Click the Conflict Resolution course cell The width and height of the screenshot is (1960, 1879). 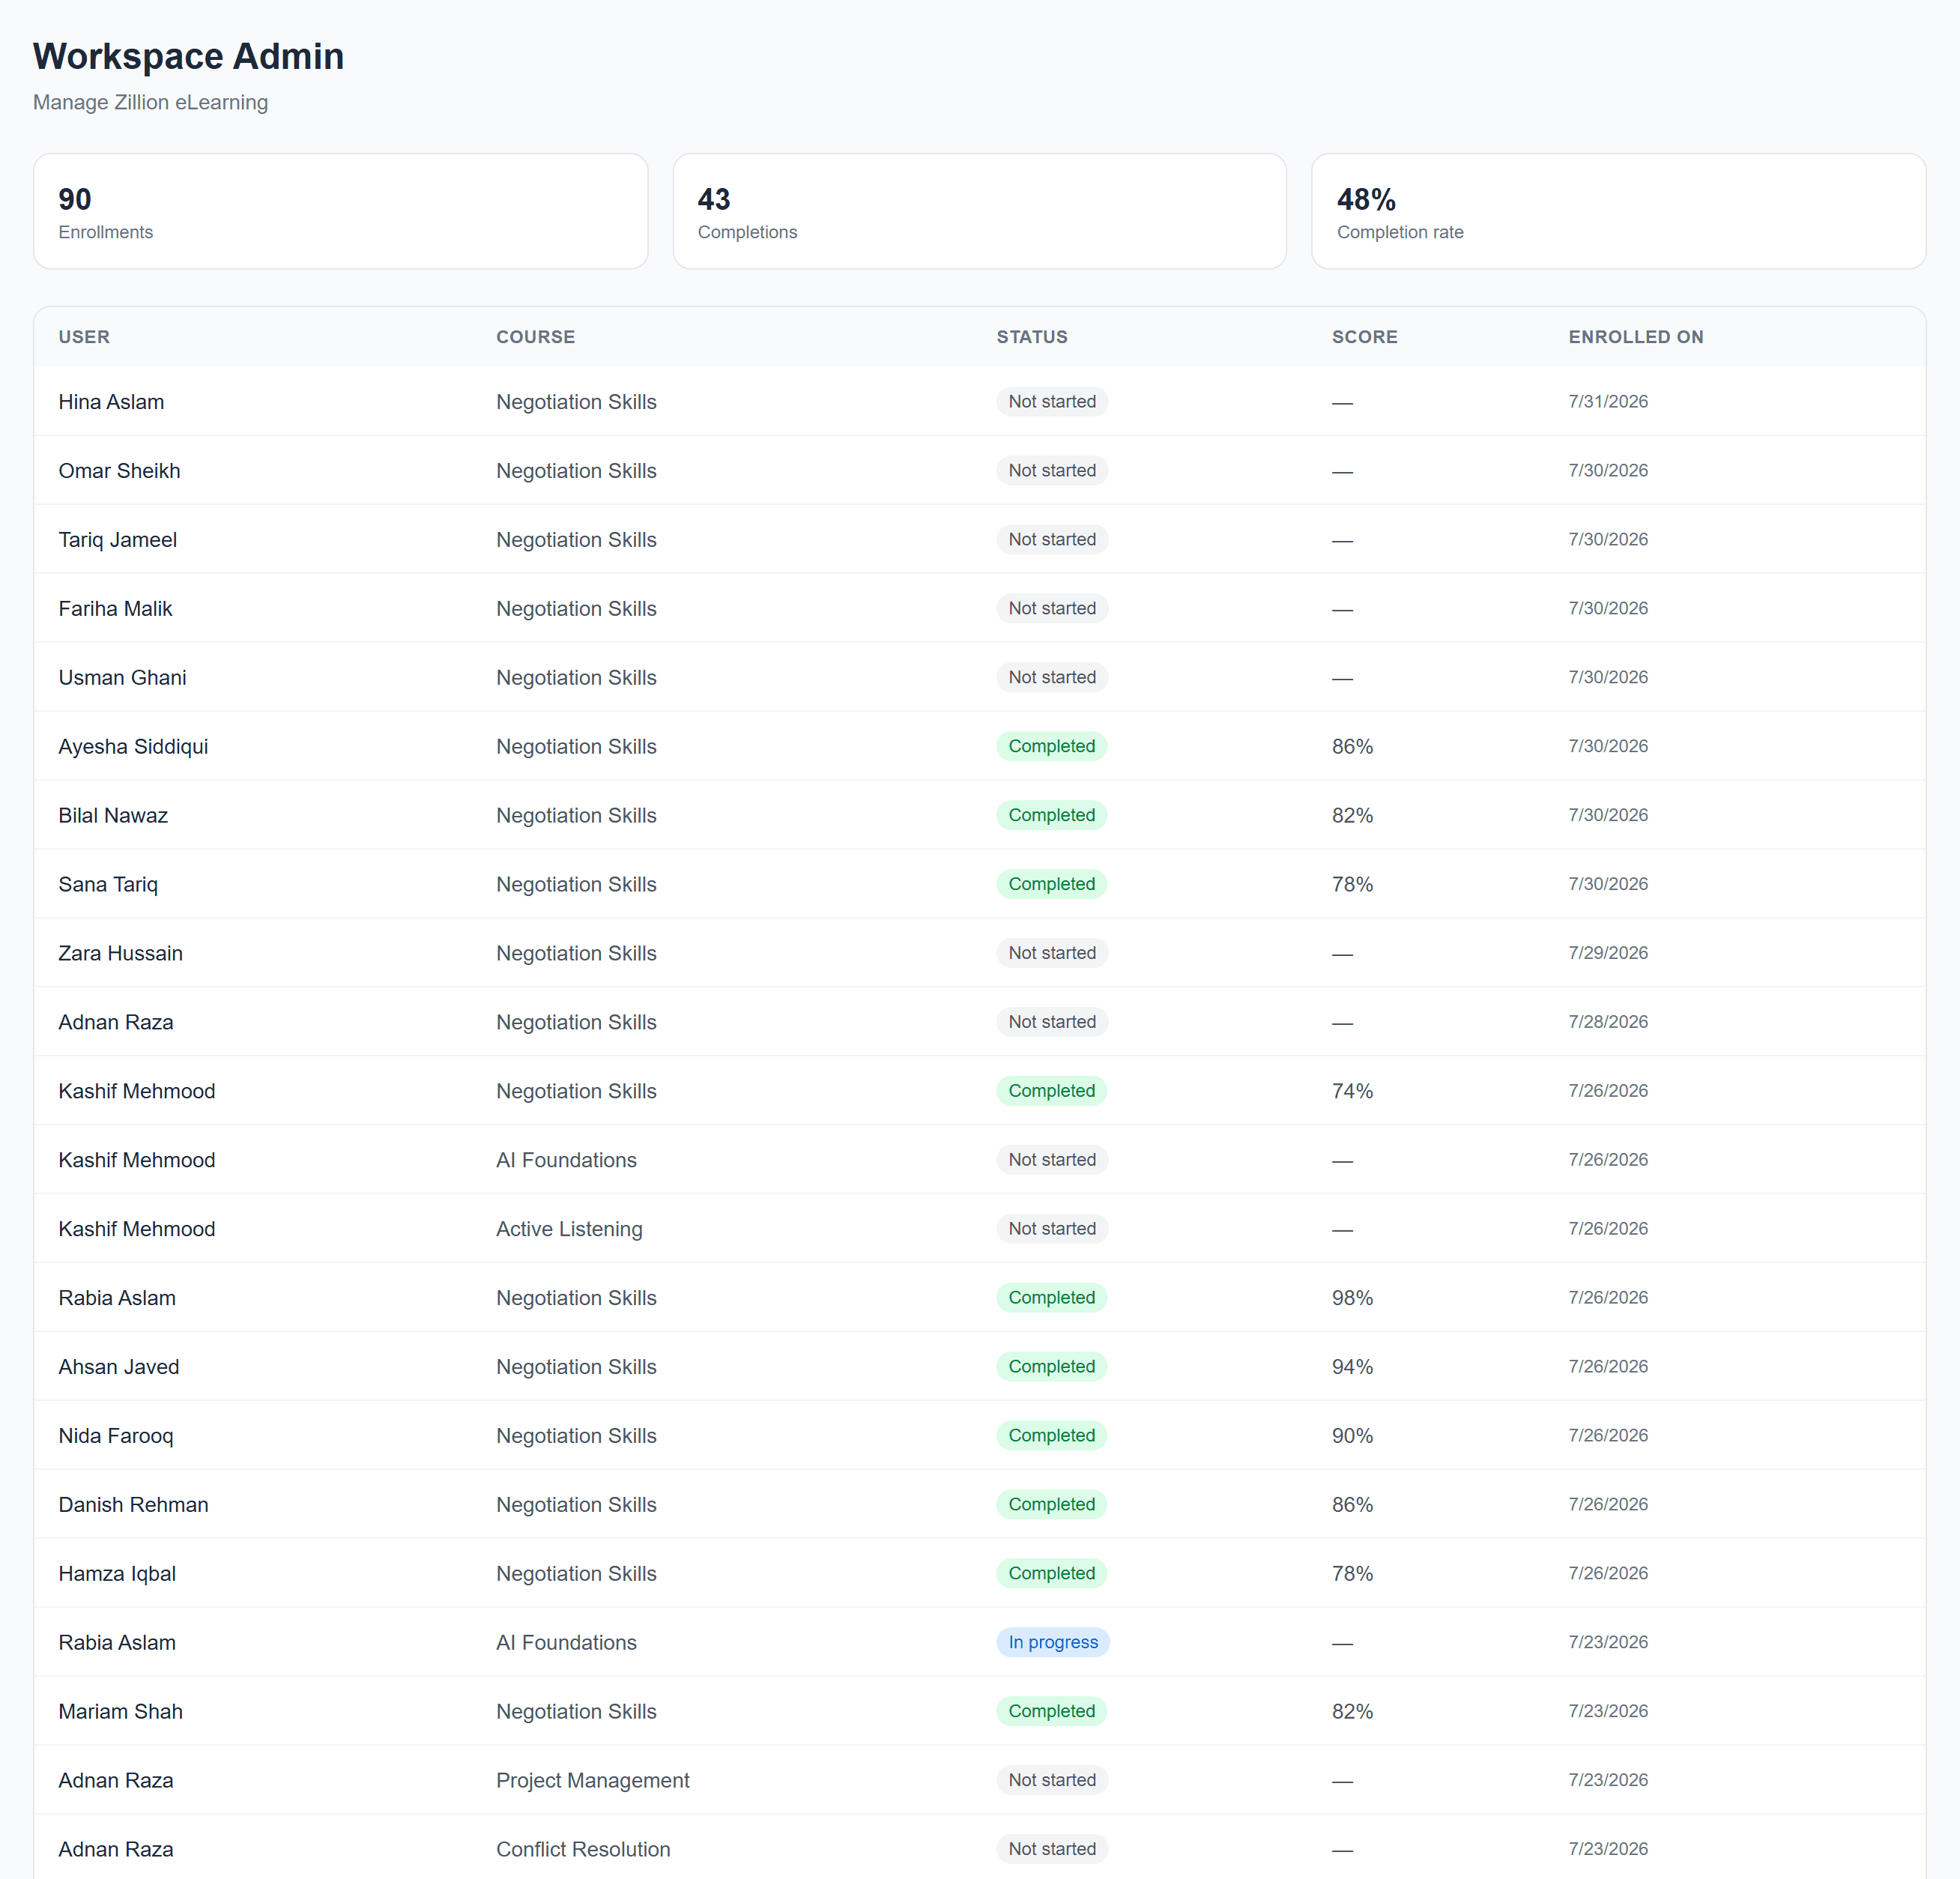[x=583, y=1850]
